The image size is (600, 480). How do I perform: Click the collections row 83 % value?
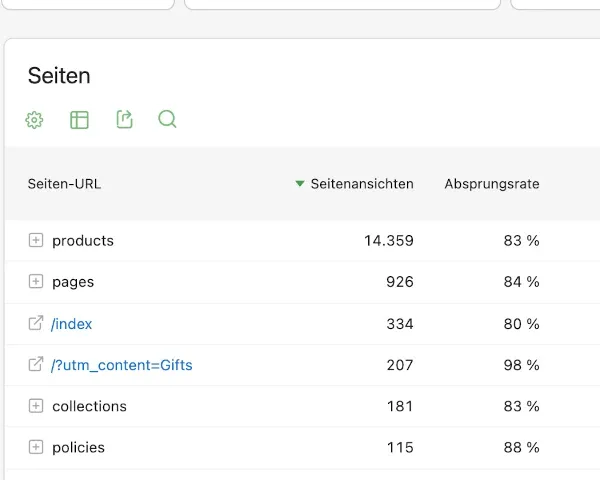[522, 406]
